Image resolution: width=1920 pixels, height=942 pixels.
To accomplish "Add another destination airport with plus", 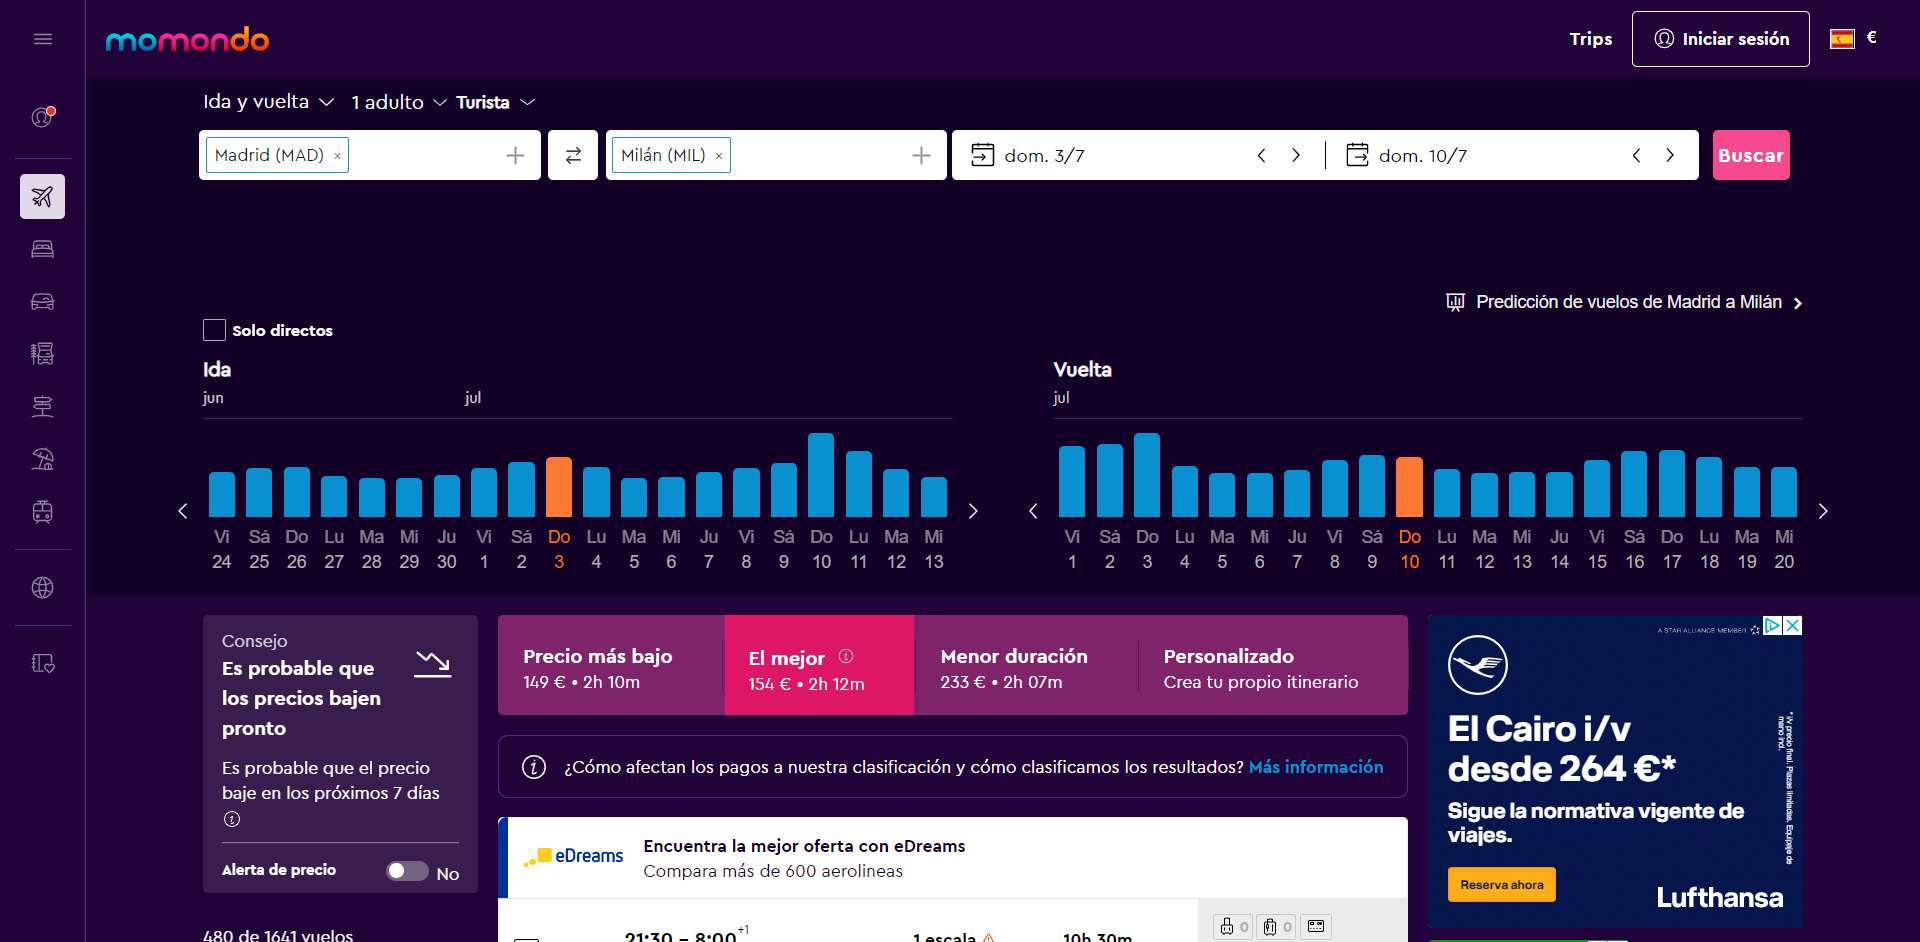I will tap(921, 155).
